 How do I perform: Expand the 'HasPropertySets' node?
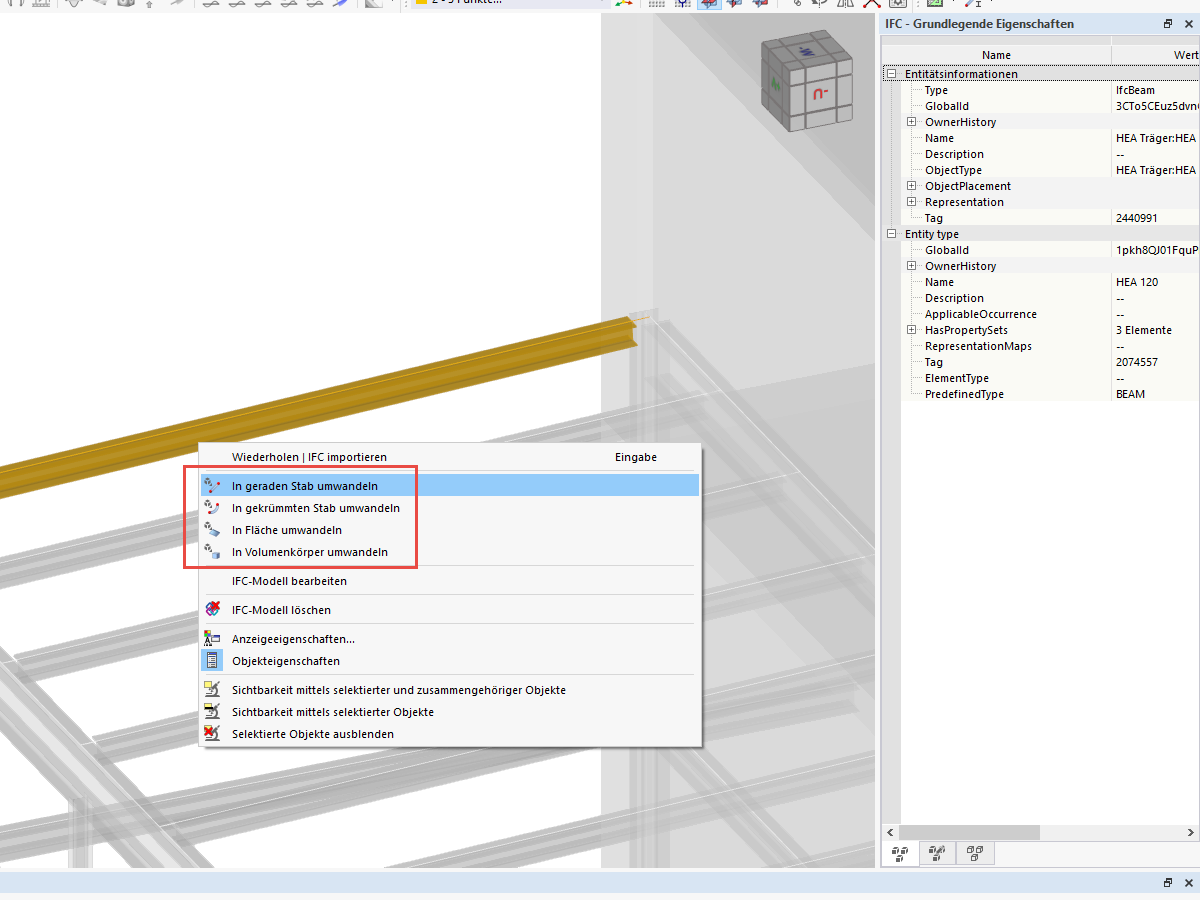coord(911,330)
